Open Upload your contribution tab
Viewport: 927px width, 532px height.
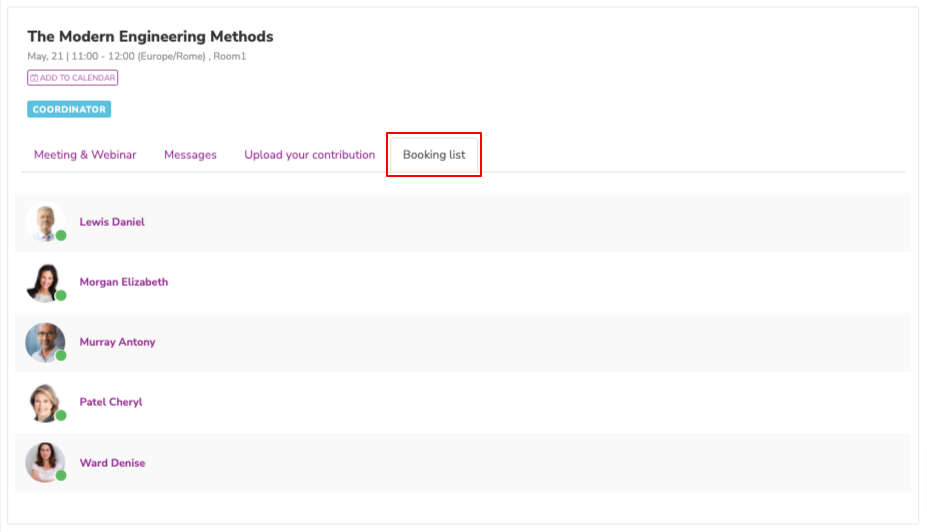click(310, 155)
